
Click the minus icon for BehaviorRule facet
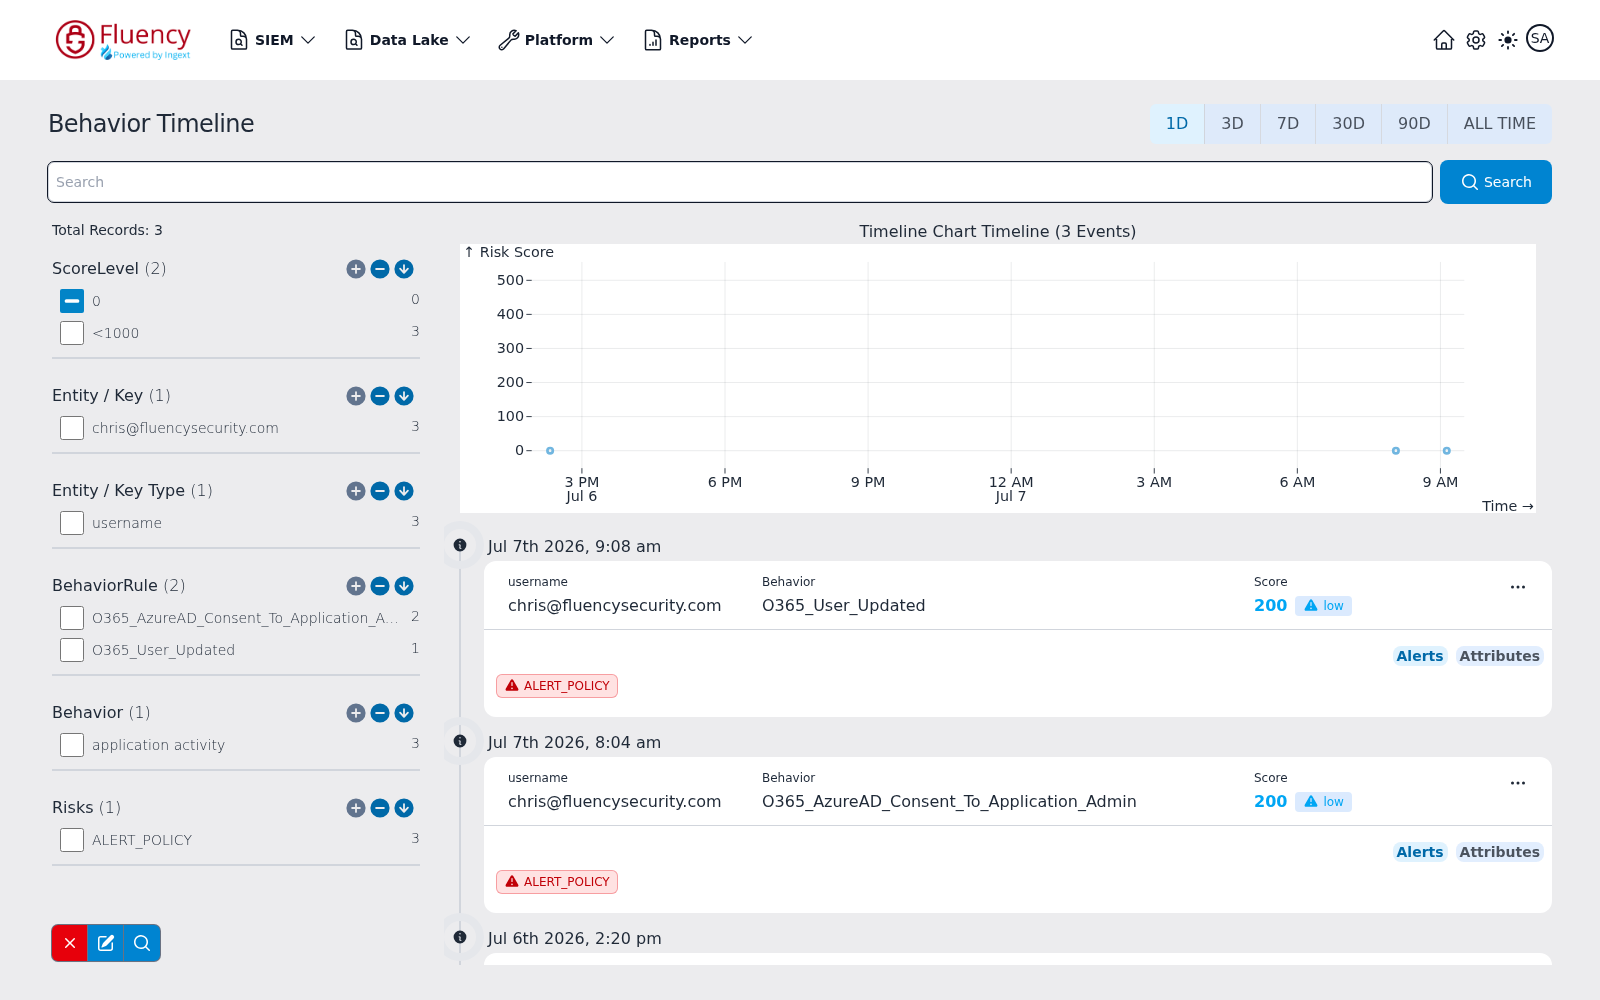380,586
